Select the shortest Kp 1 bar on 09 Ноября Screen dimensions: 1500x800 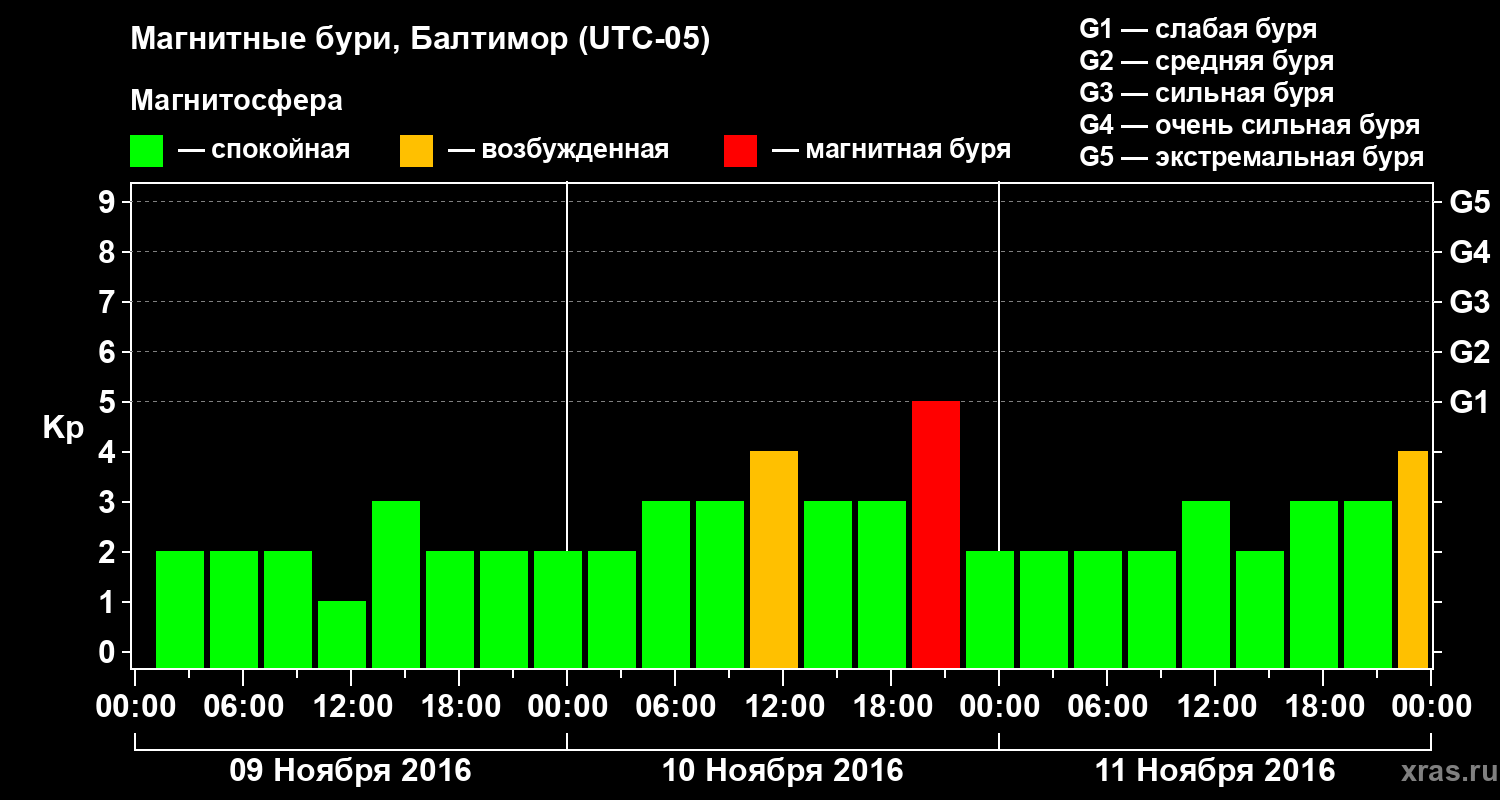[342, 635]
